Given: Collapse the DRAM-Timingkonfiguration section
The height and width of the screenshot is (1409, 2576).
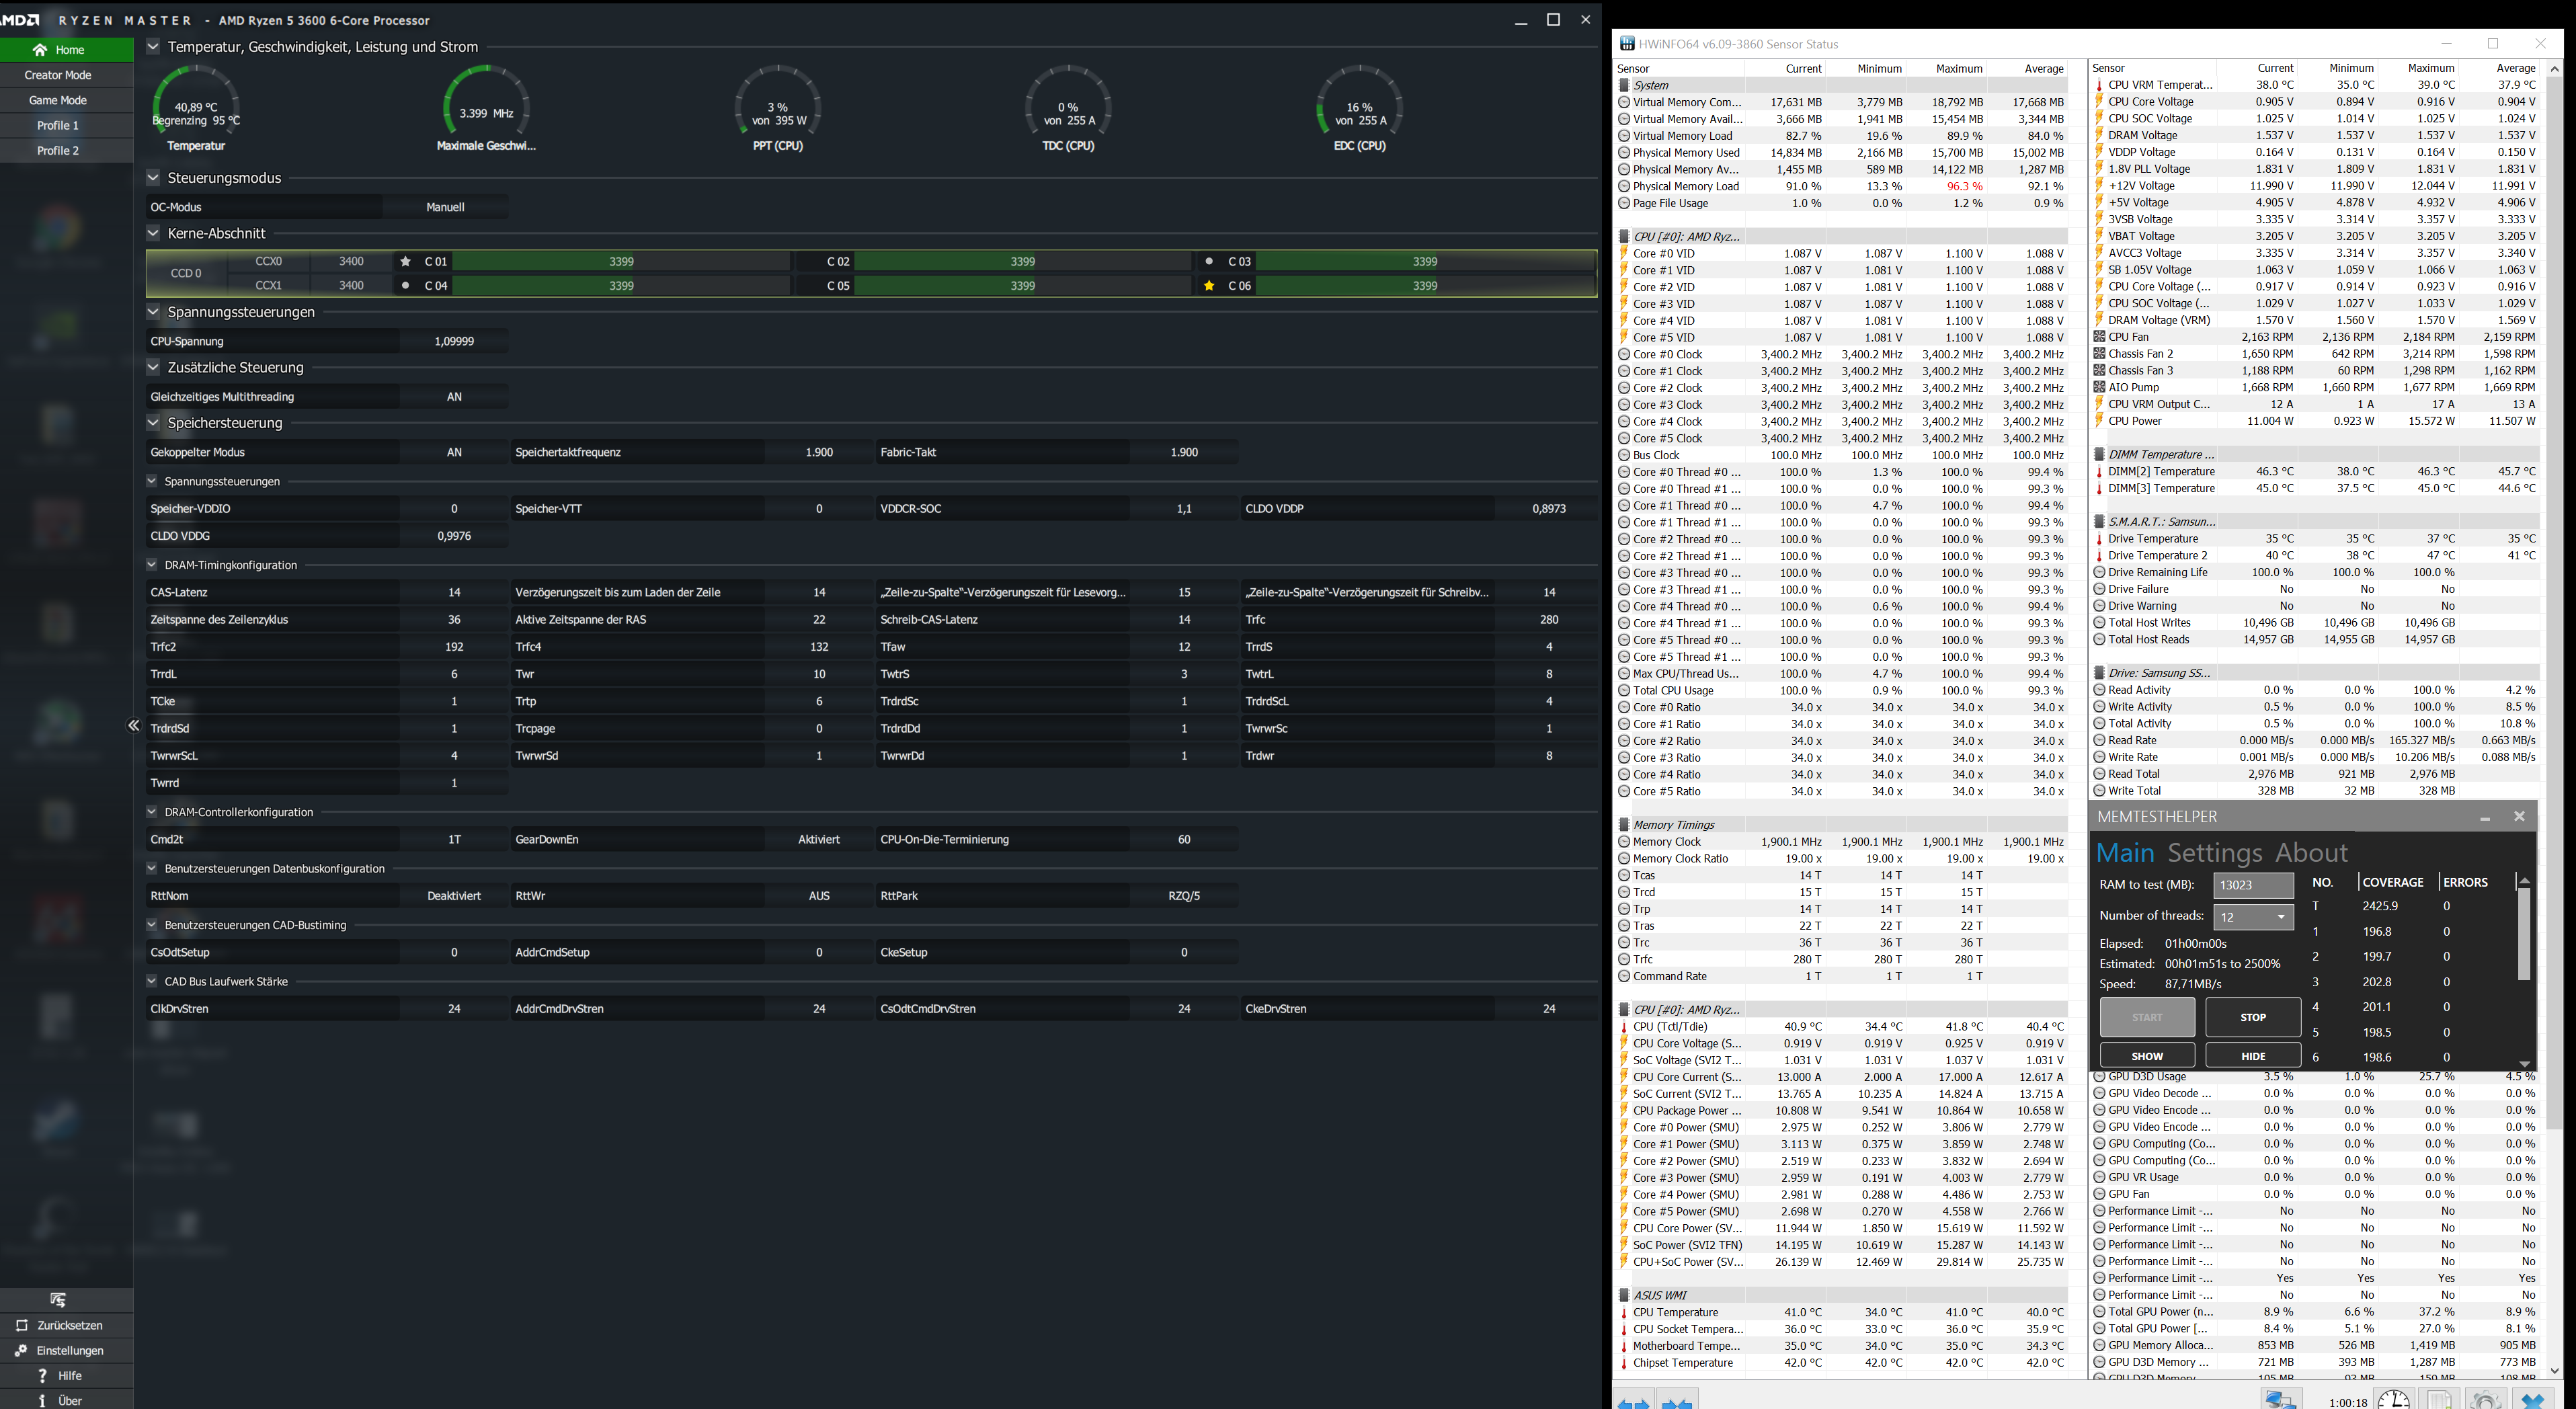Looking at the screenshot, I should (152, 565).
